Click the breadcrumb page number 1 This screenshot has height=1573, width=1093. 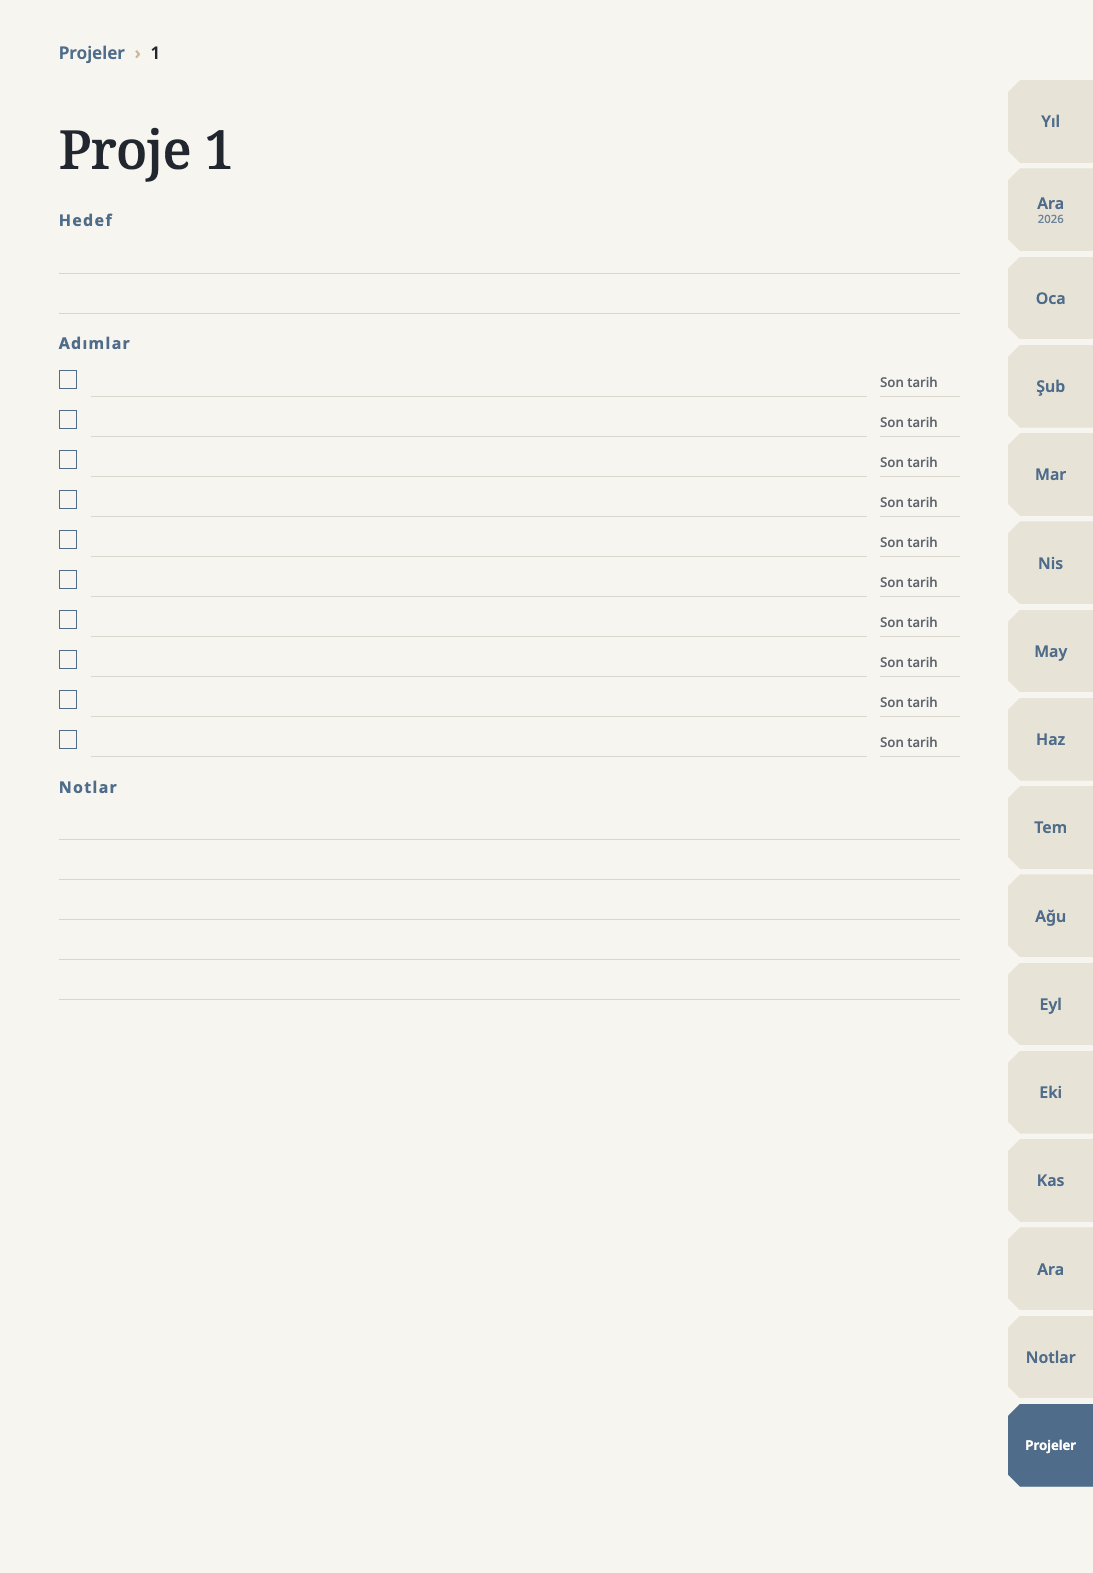pos(155,53)
